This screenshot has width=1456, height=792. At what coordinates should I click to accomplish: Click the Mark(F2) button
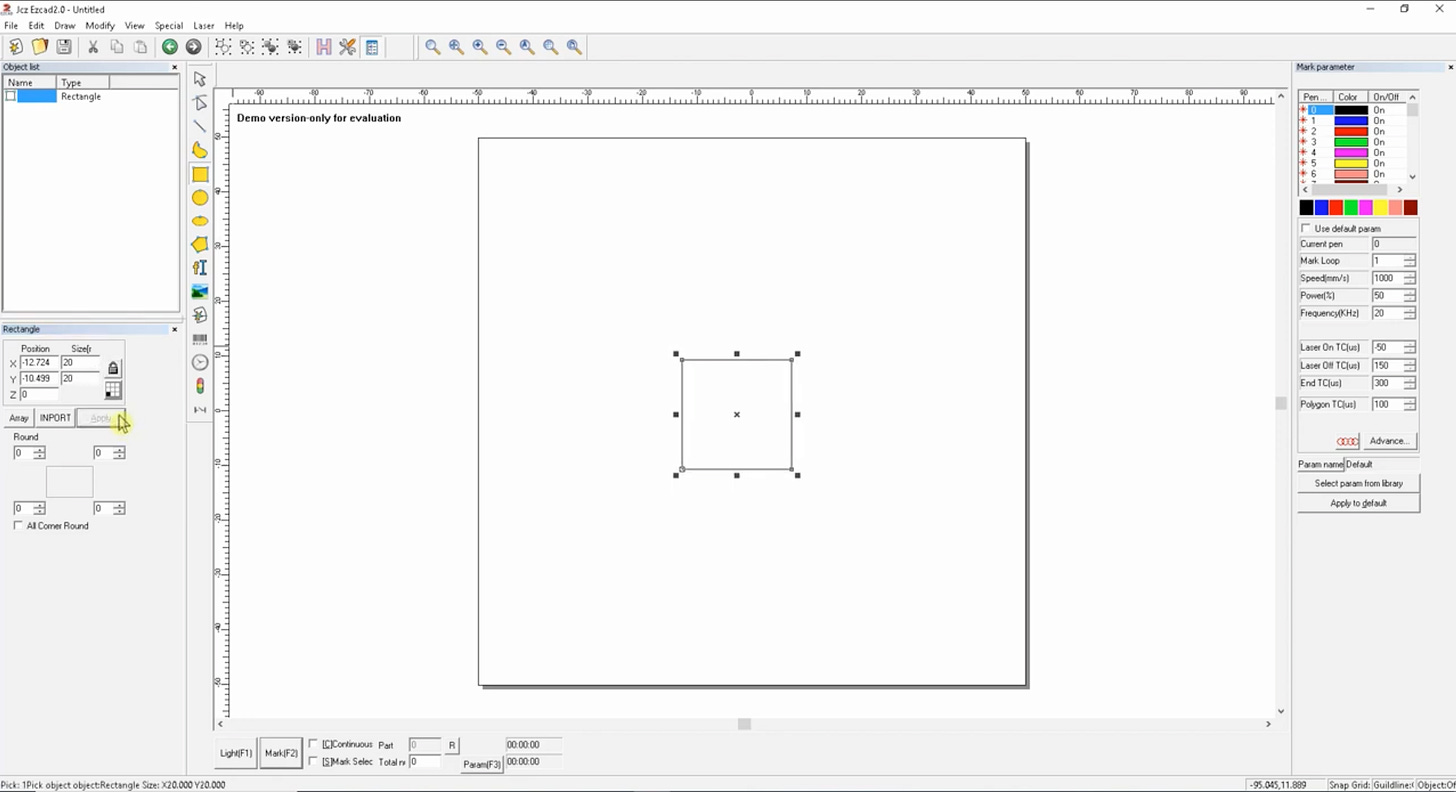pos(280,753)
